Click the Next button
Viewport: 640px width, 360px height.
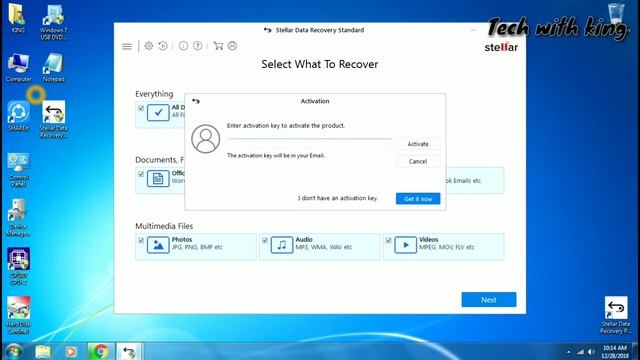tap(489, 300)
